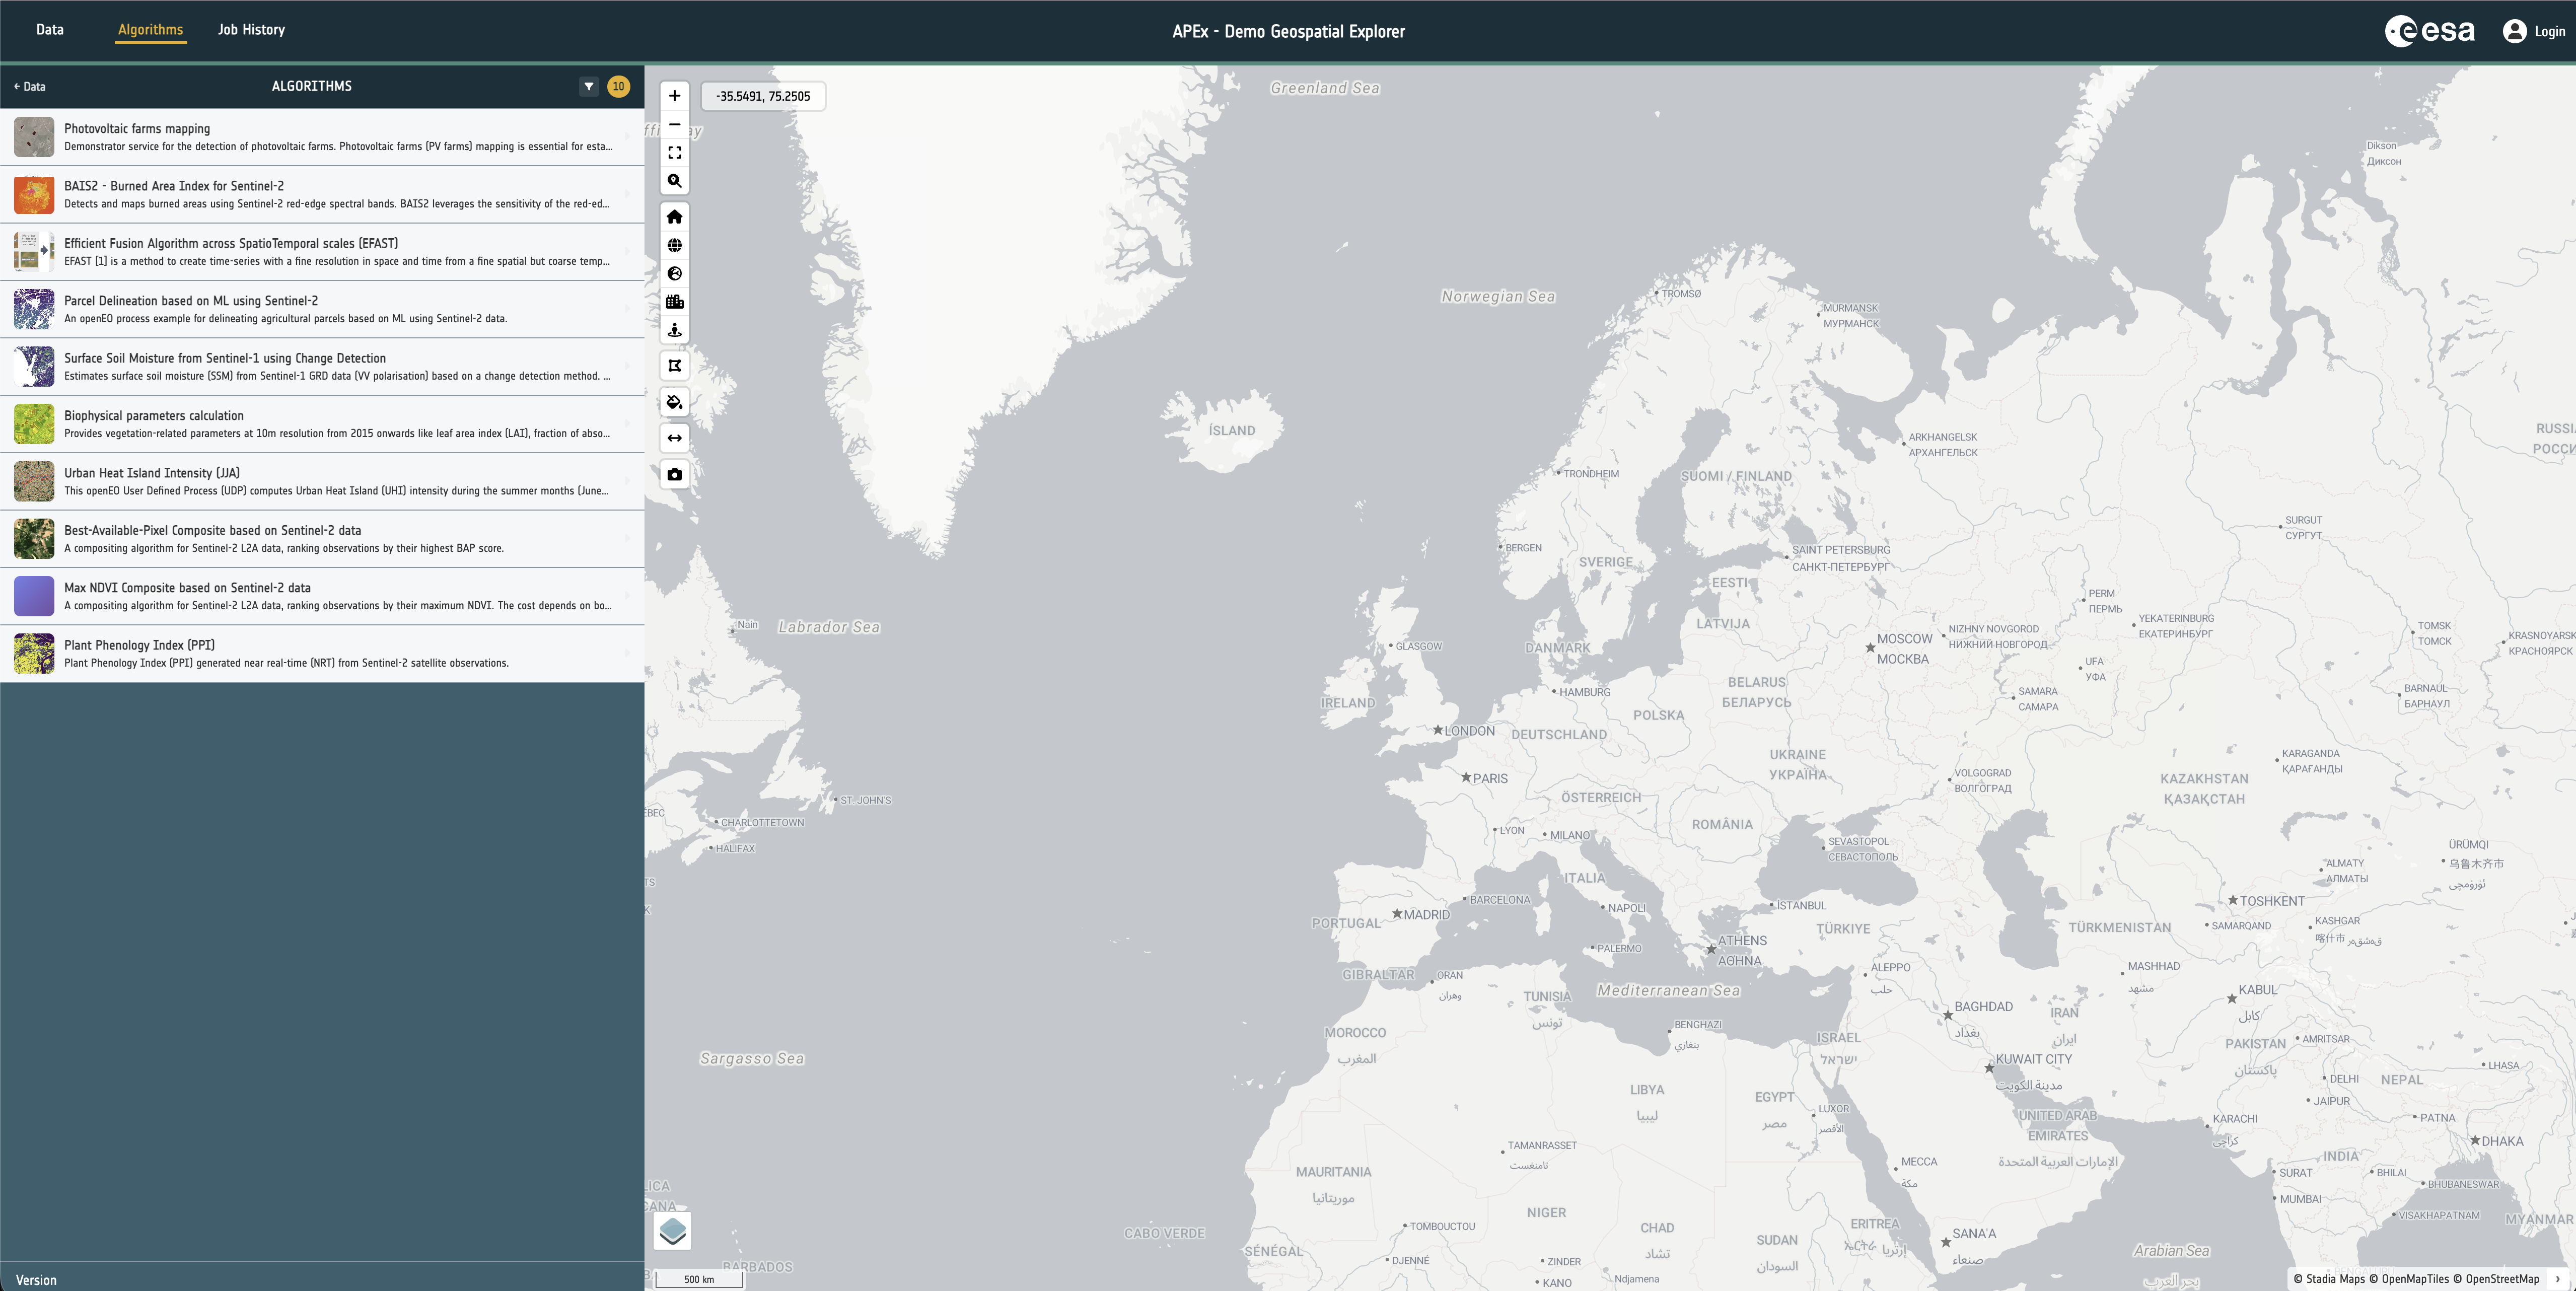Open the map layers switcher
The image size is (2576, 1291).
coord(673,1231)
